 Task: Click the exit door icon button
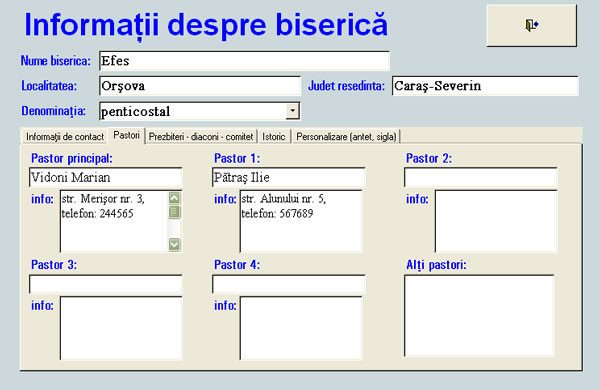click(532, 26)
